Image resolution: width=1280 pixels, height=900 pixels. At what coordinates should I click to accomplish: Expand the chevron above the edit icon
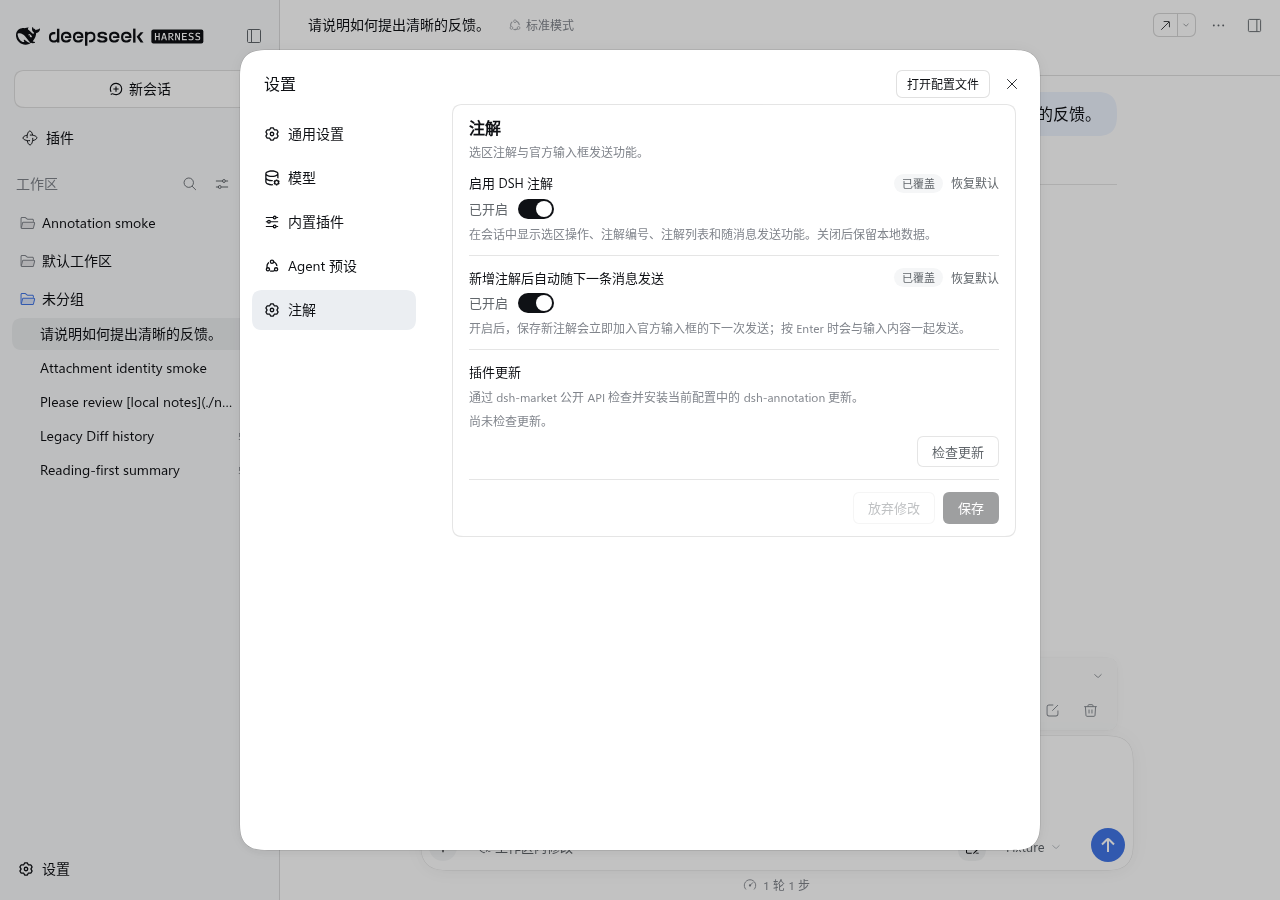pos(1098,676)
